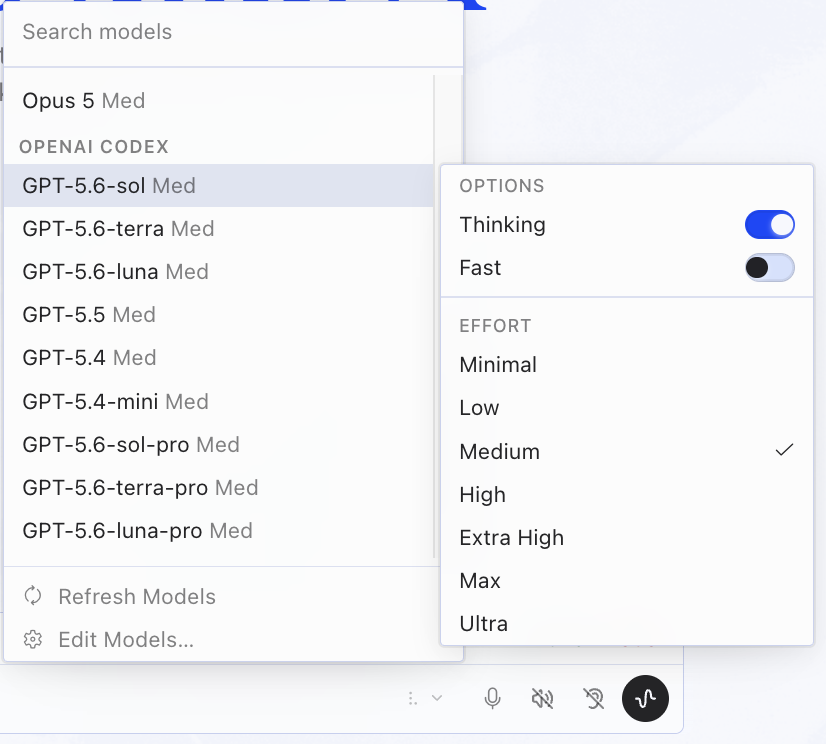Select Medium effort with checkmark
This screenshot has width=826, height=744.
627,452
